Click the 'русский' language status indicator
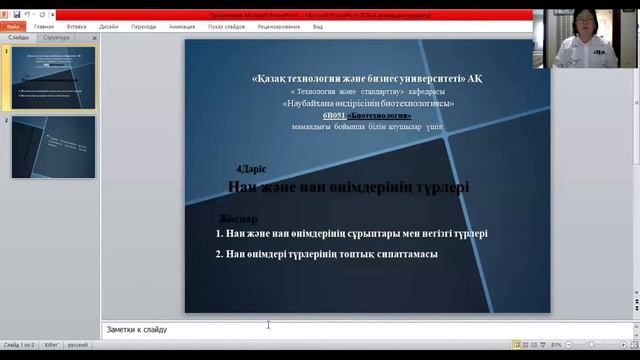The image size is (640, 360). (x=78, y=345)
